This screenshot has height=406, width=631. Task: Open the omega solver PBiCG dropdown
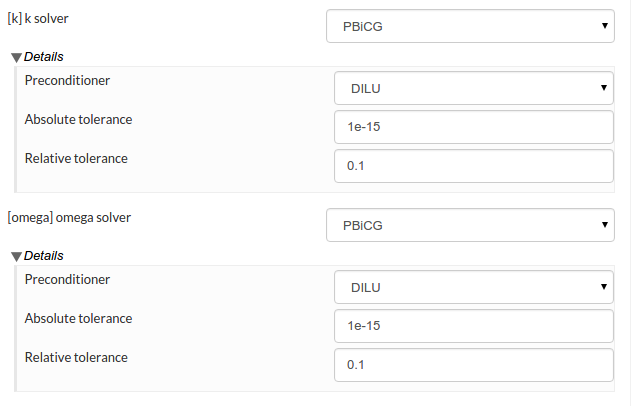[470, 225]
